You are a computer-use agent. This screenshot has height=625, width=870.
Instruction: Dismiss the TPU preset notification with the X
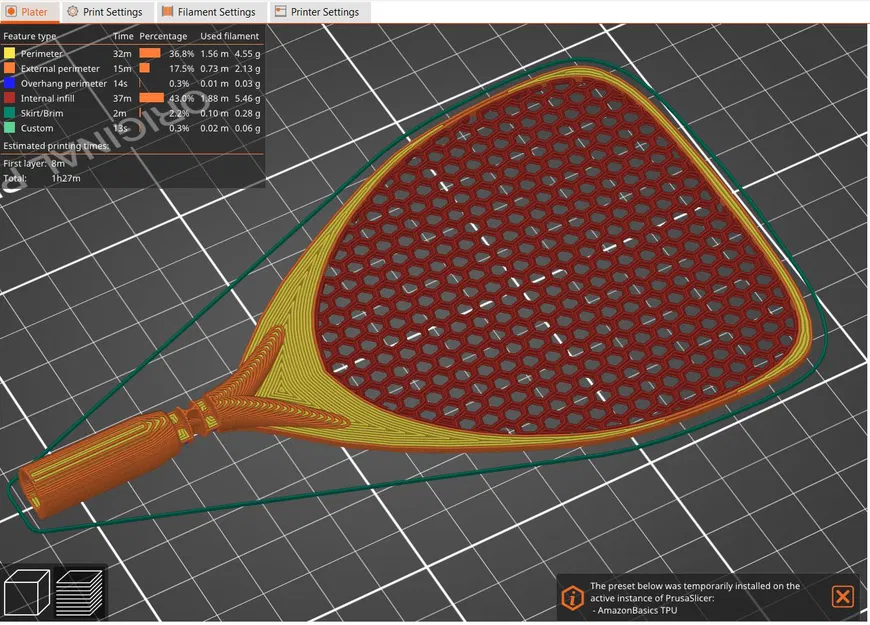coord(842,597)
